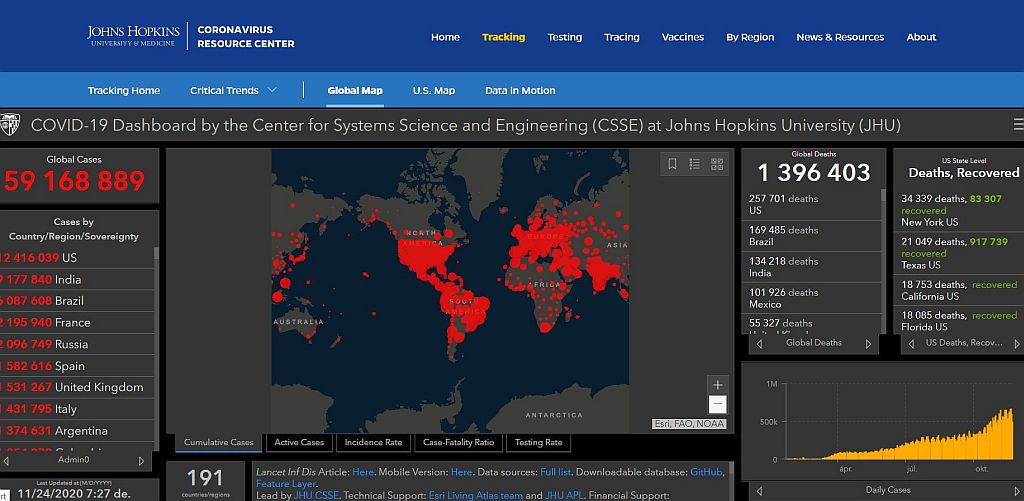Select the Incidence Rate map tab
1024x501 pixels.
point(374,442)
